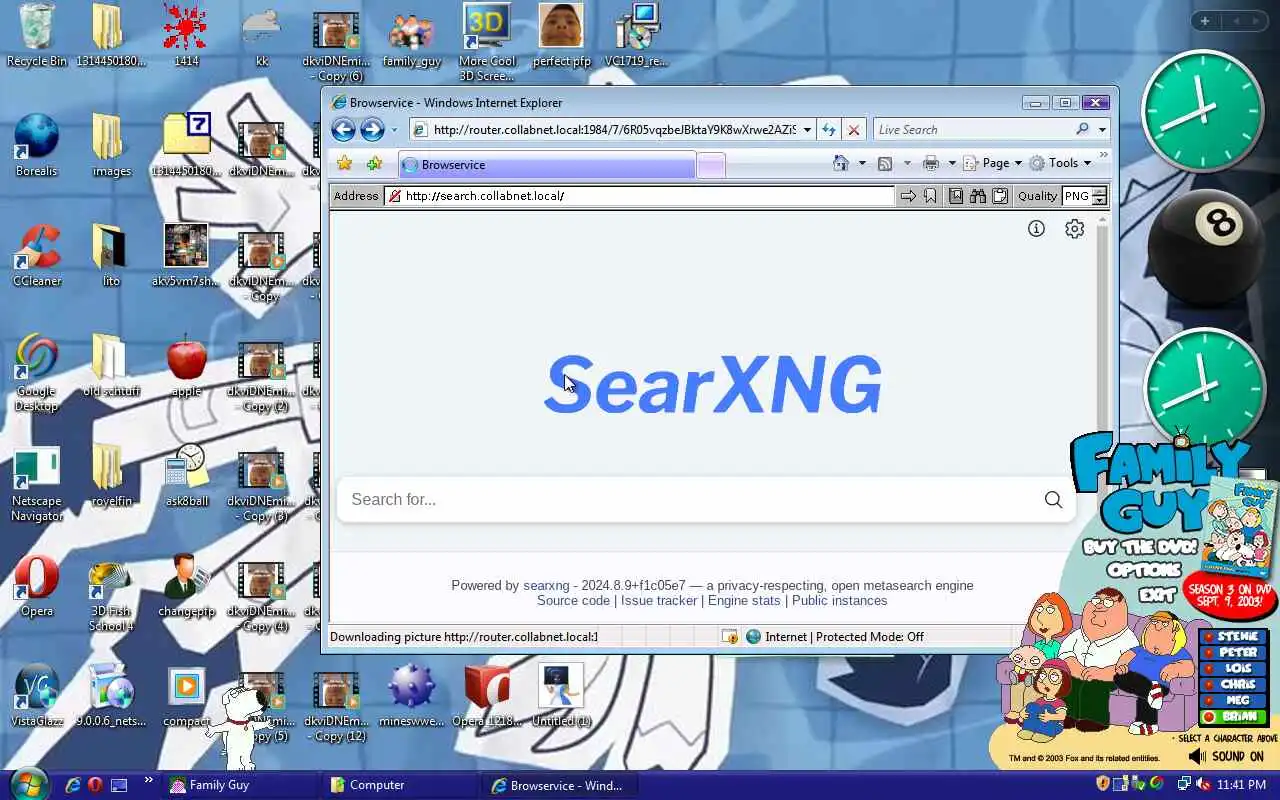Expand the IE command bar overflow chevron
The height and width of the screenshot is (800, 1280).
pyautogui.click(x=1103, y=156)
